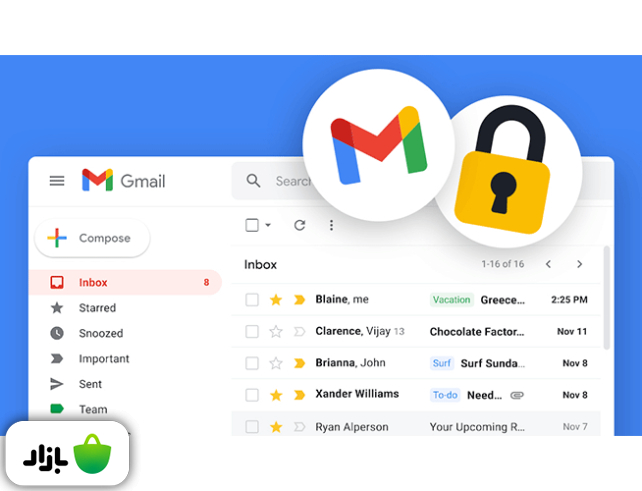This screenshot has width=642, height=491.
Task: Expand the select-all dropdown arrow
Action: (268, 225)
